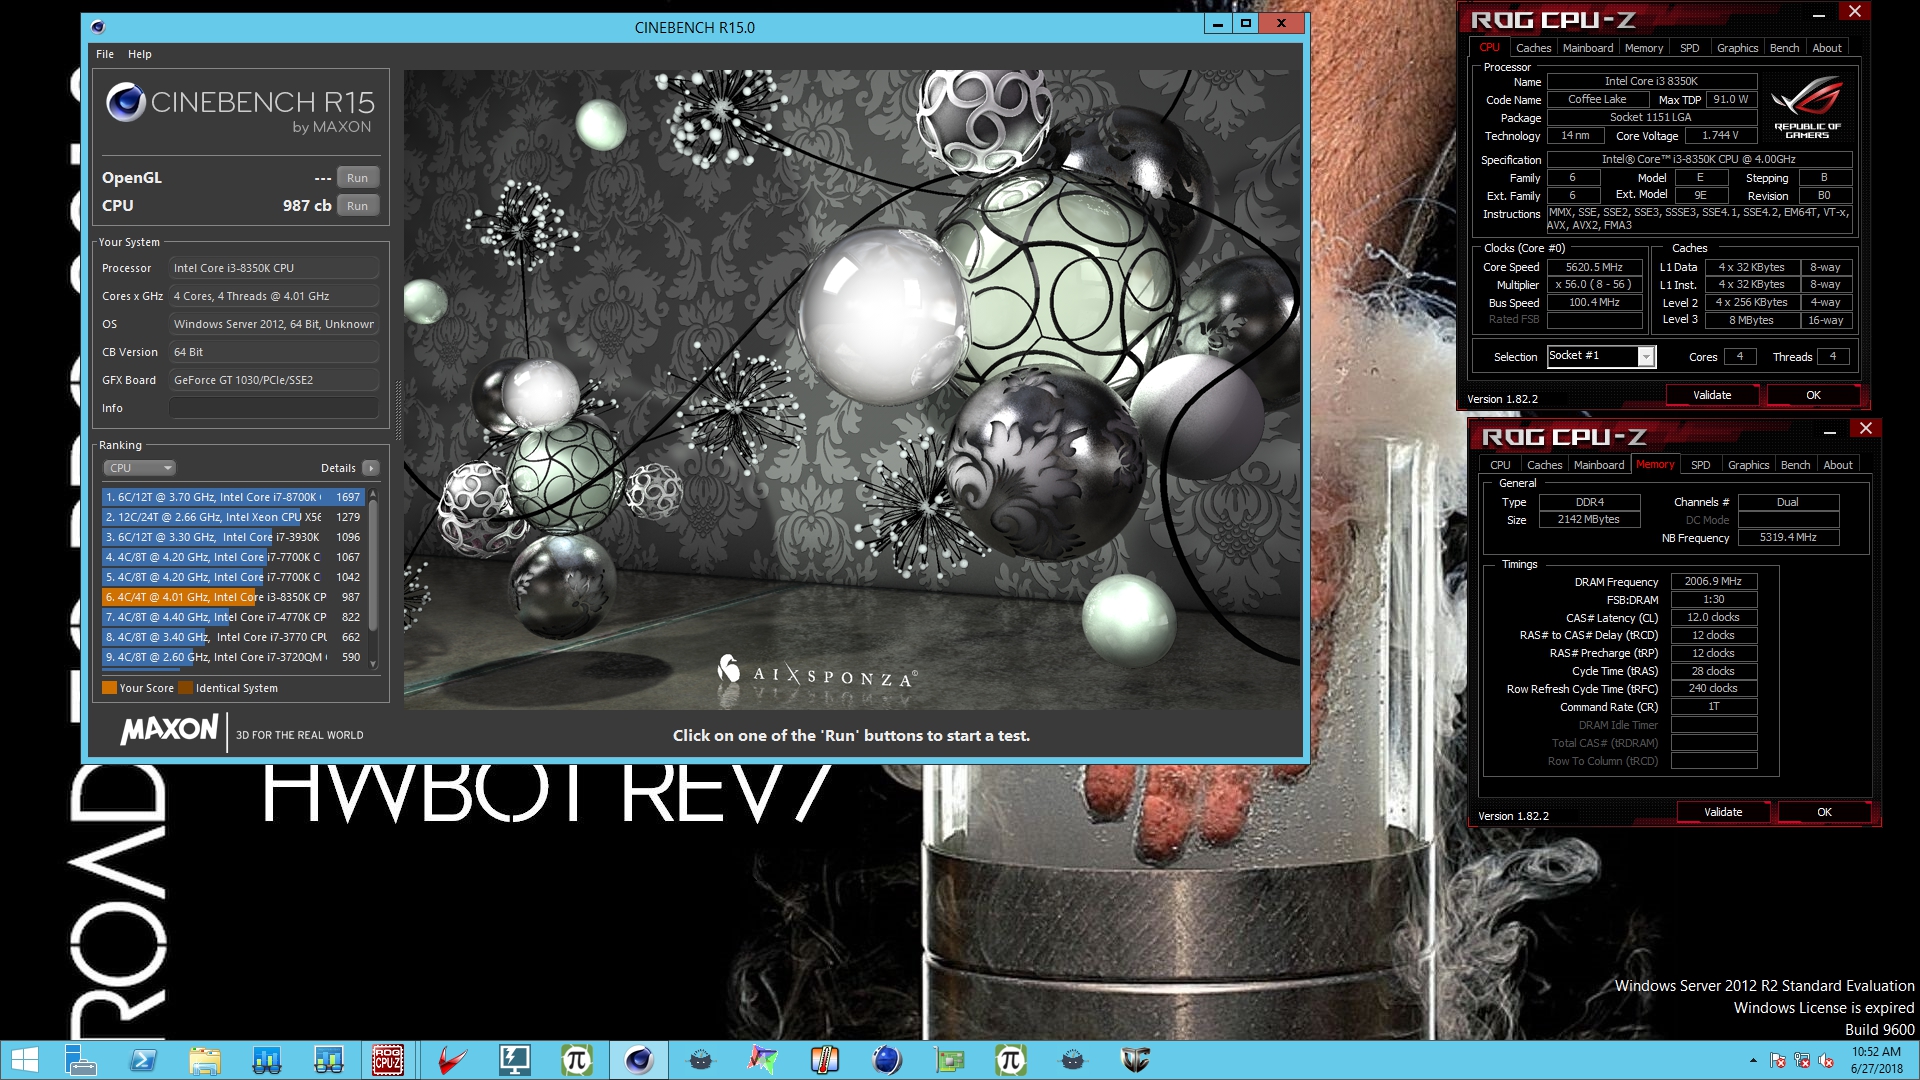Open Caches tab in lower CPU-Z

pos(1544,465)
